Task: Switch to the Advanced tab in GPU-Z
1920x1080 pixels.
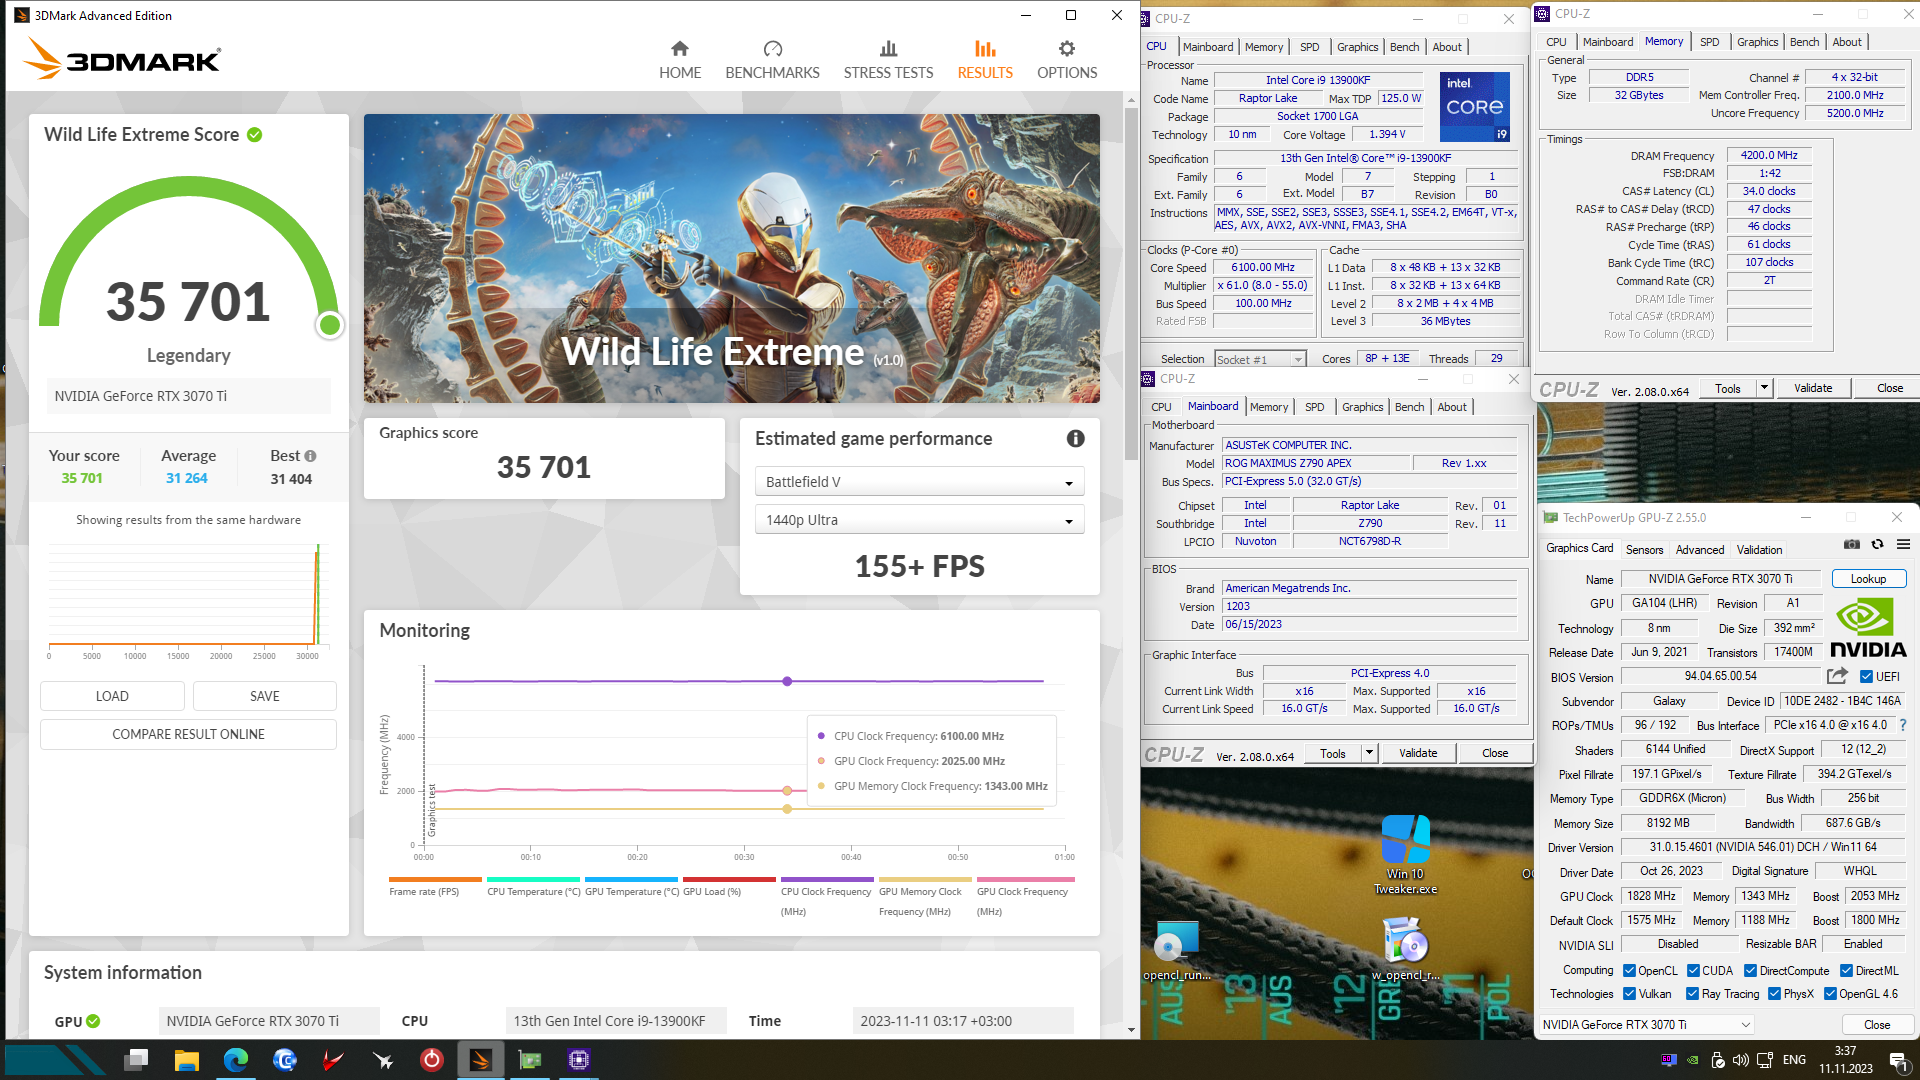Action: (x=1700, y=550)
